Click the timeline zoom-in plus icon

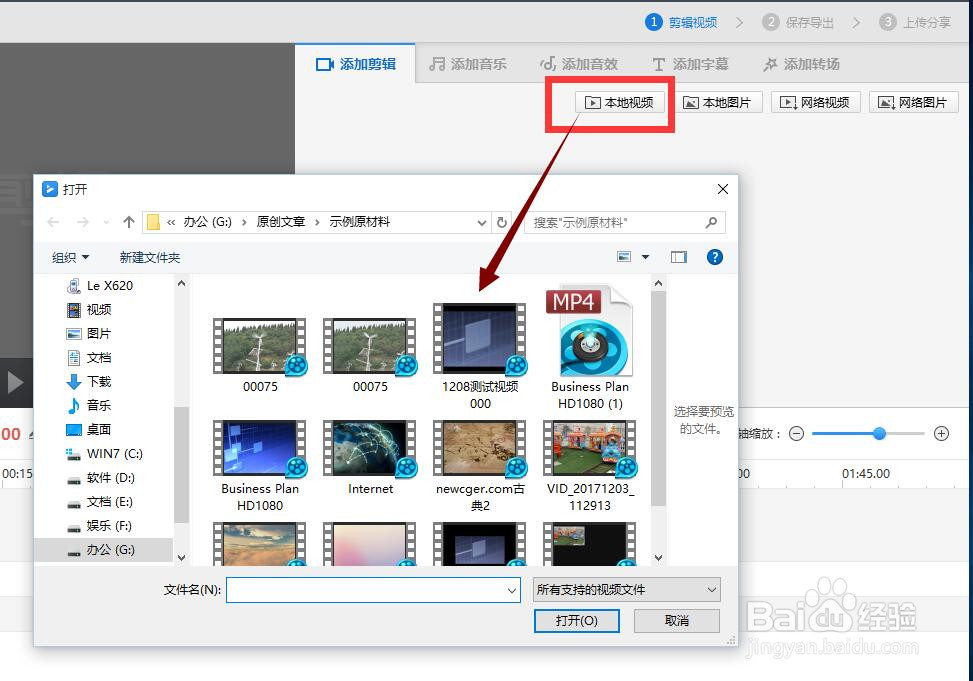(x=941, y=433)
